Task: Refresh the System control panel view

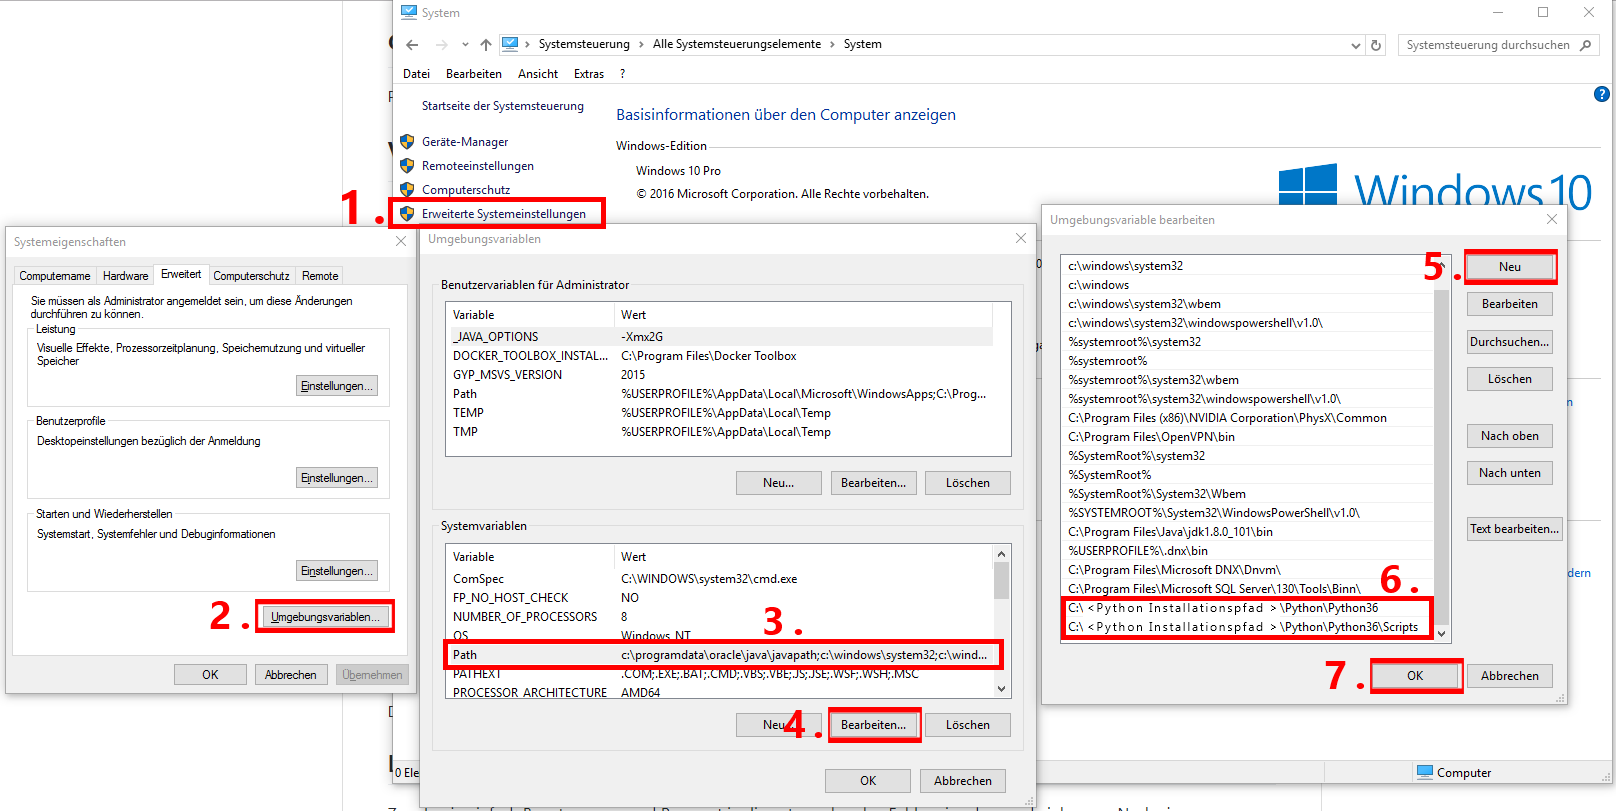Action: (1376, 45)
